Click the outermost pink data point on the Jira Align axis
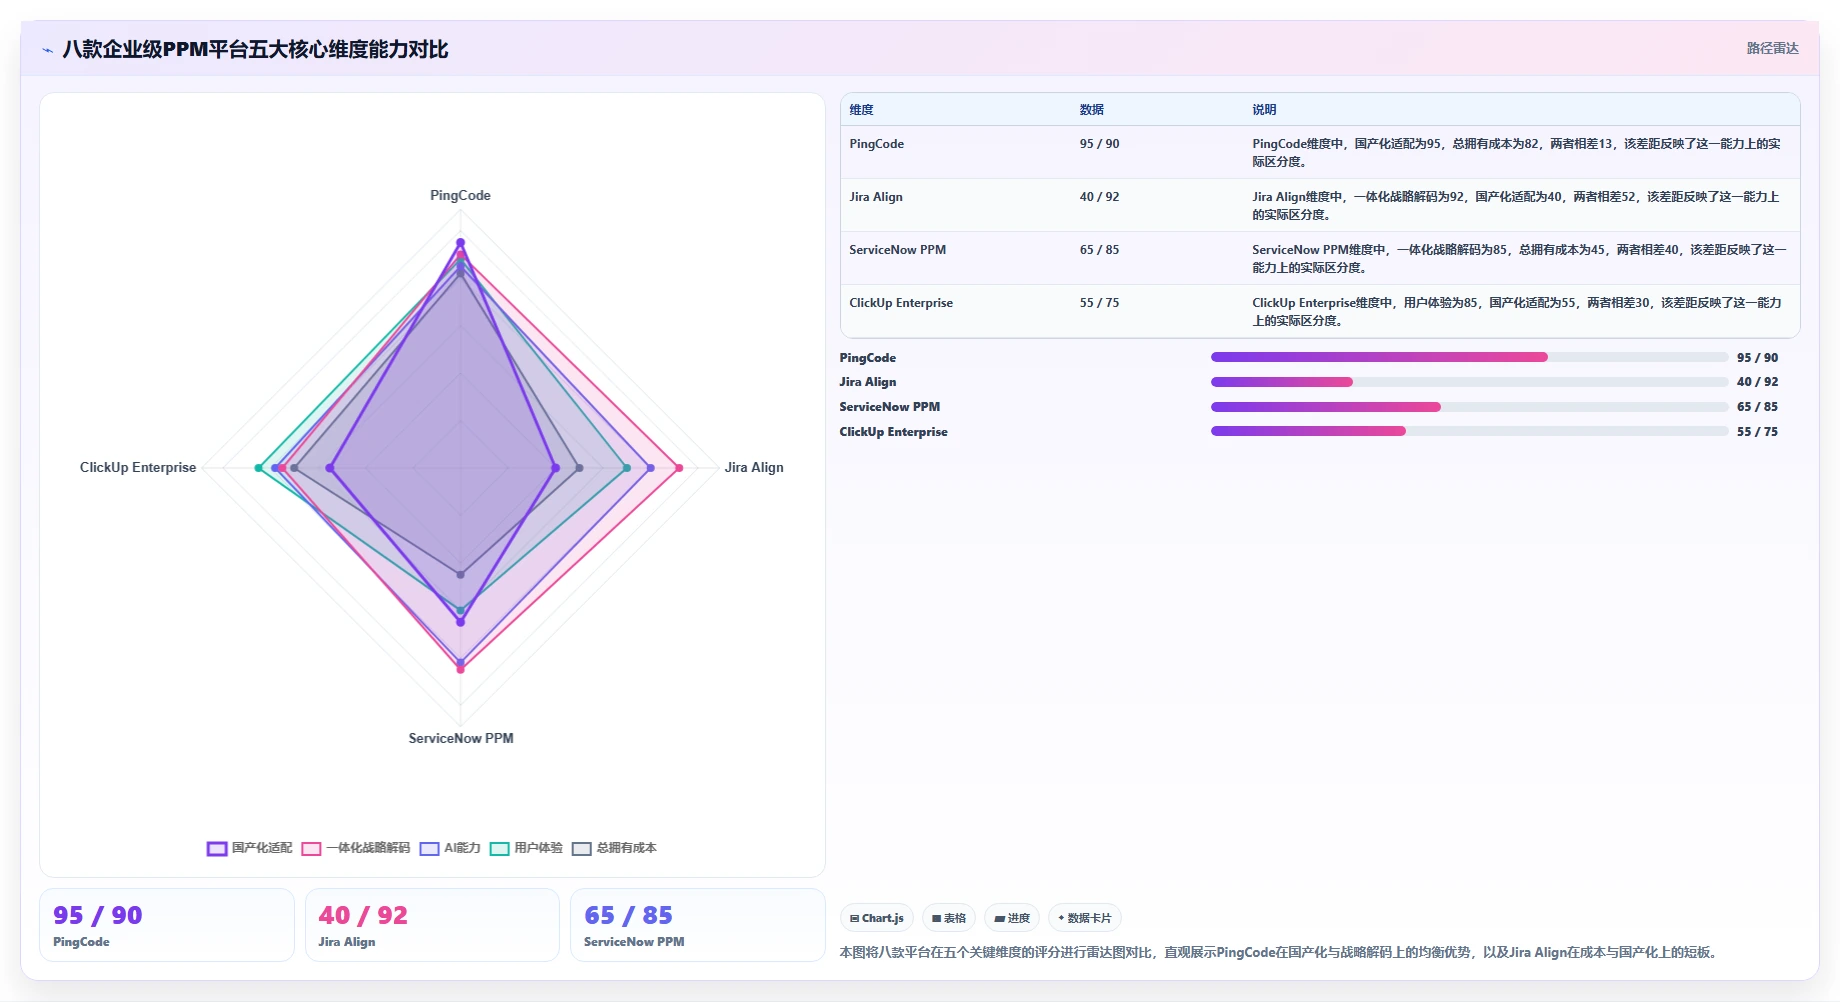 coord(679,468)
